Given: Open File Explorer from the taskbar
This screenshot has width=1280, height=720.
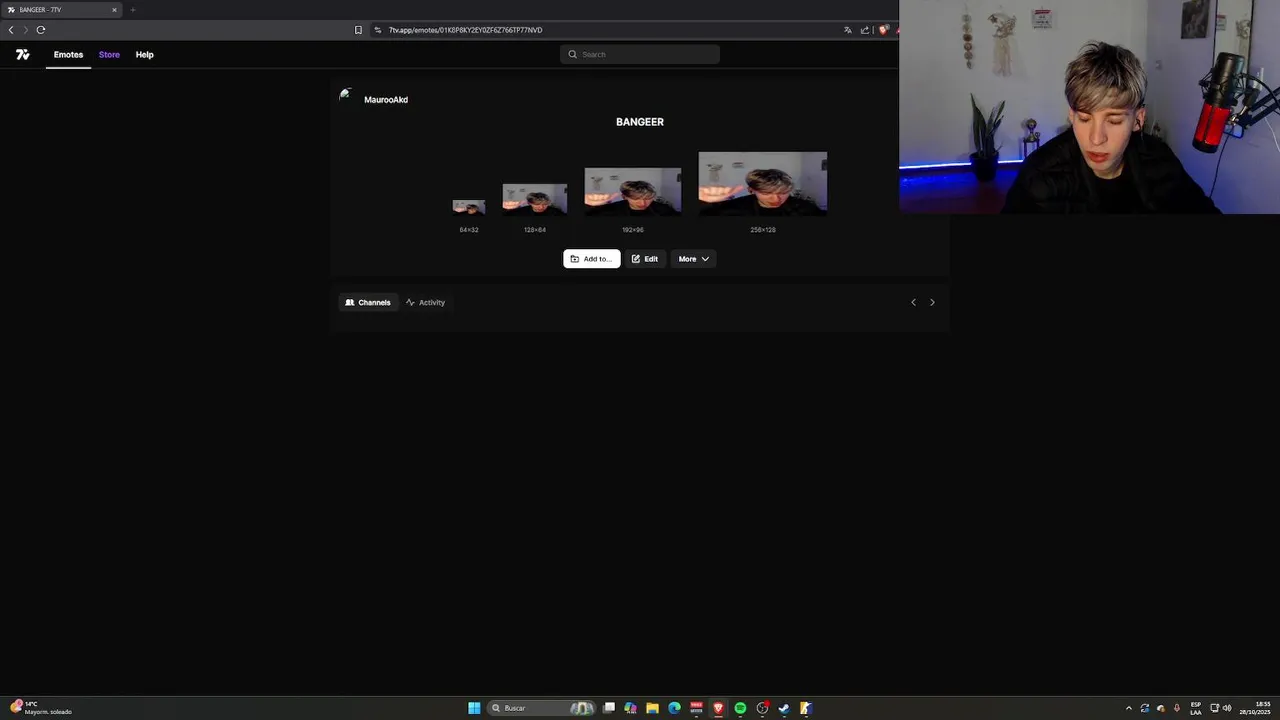Looking at the screenshot, I should [x=652, y=708].
